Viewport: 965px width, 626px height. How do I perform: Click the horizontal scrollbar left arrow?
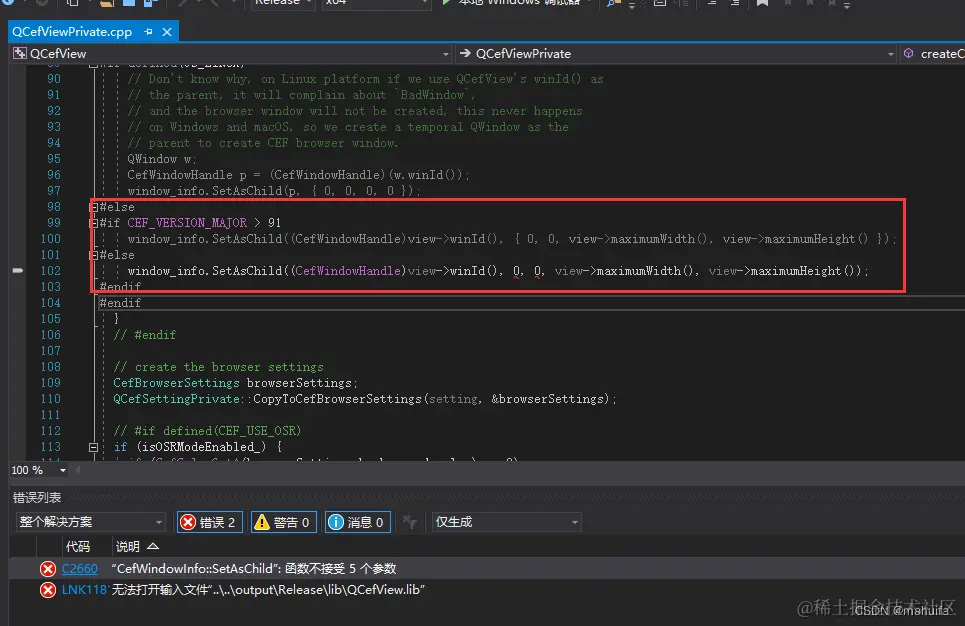(78, 470)
